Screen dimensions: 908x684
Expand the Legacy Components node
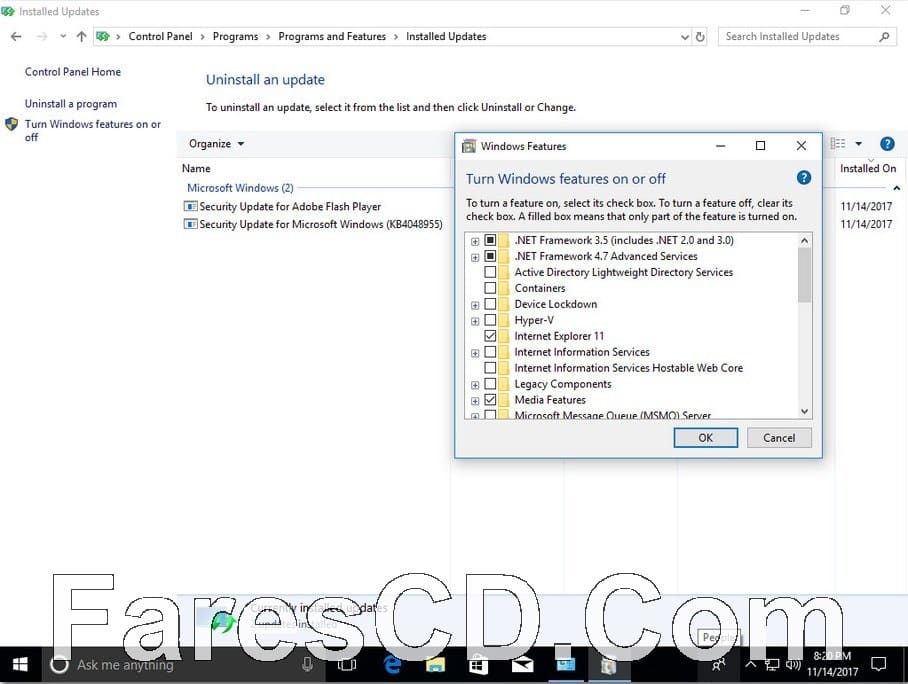475,385
